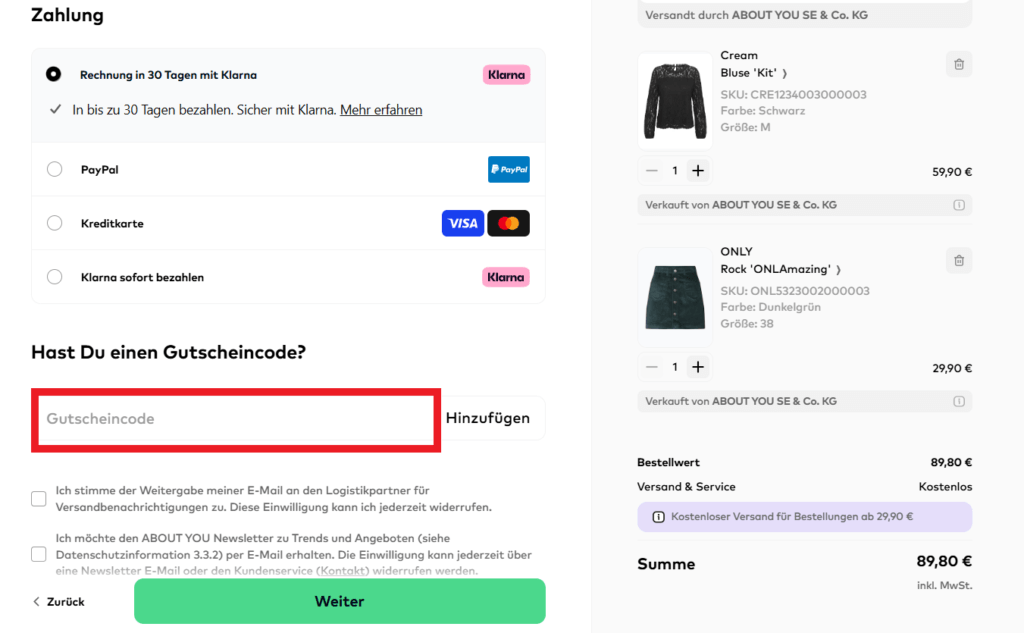Check the ABOUT YOU newsletter checkbox
The height and width of the screenshot is (633, 1024).
coord(38,553)
